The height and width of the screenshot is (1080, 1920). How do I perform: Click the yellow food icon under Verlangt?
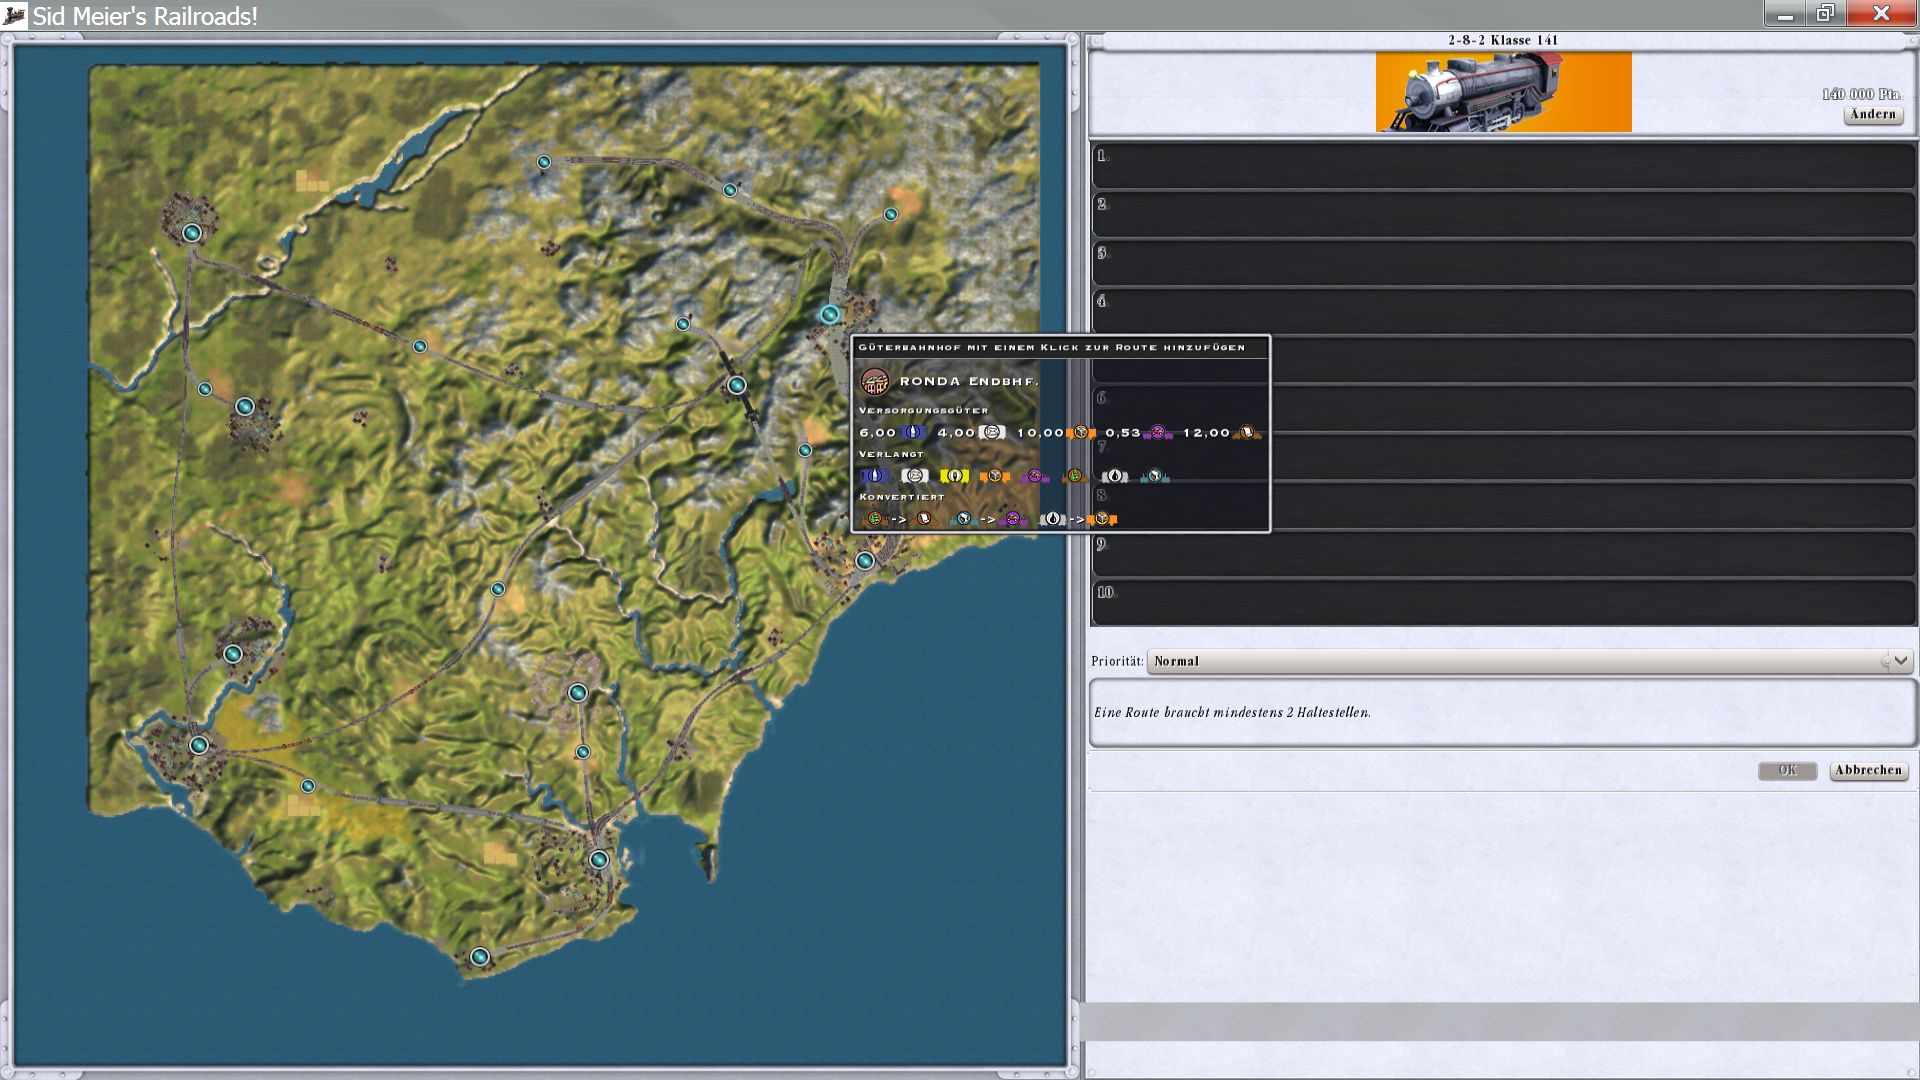tap(954, 476)
